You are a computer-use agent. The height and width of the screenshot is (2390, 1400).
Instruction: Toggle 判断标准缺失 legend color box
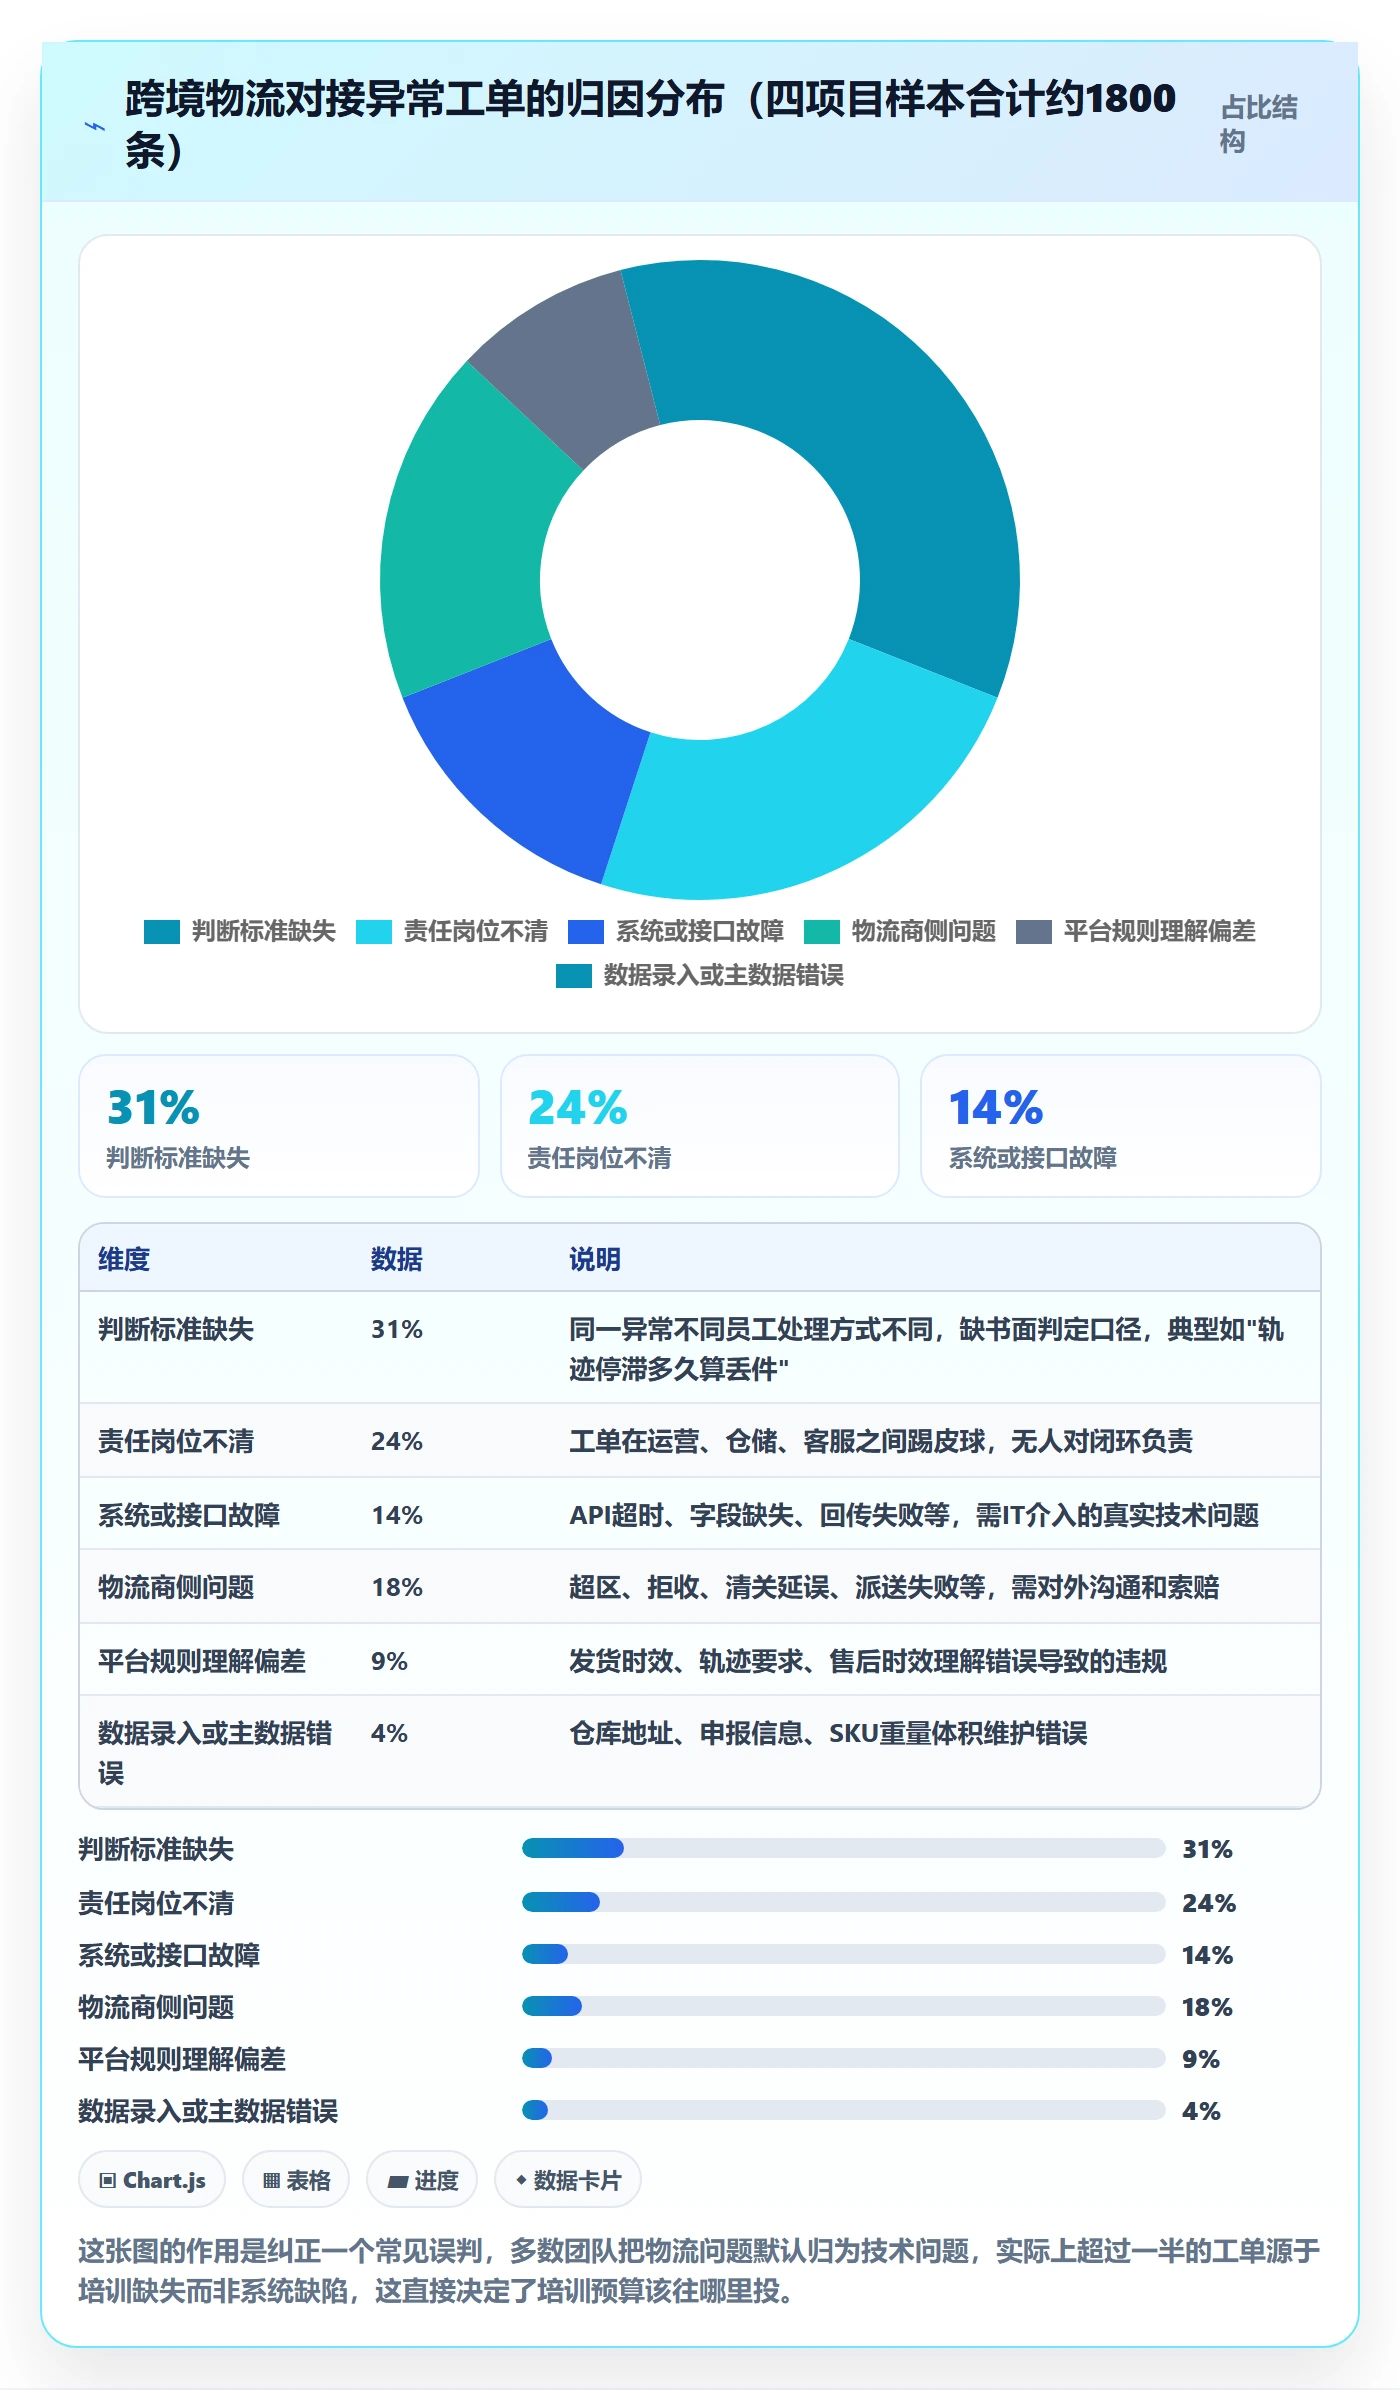[162, 932]
